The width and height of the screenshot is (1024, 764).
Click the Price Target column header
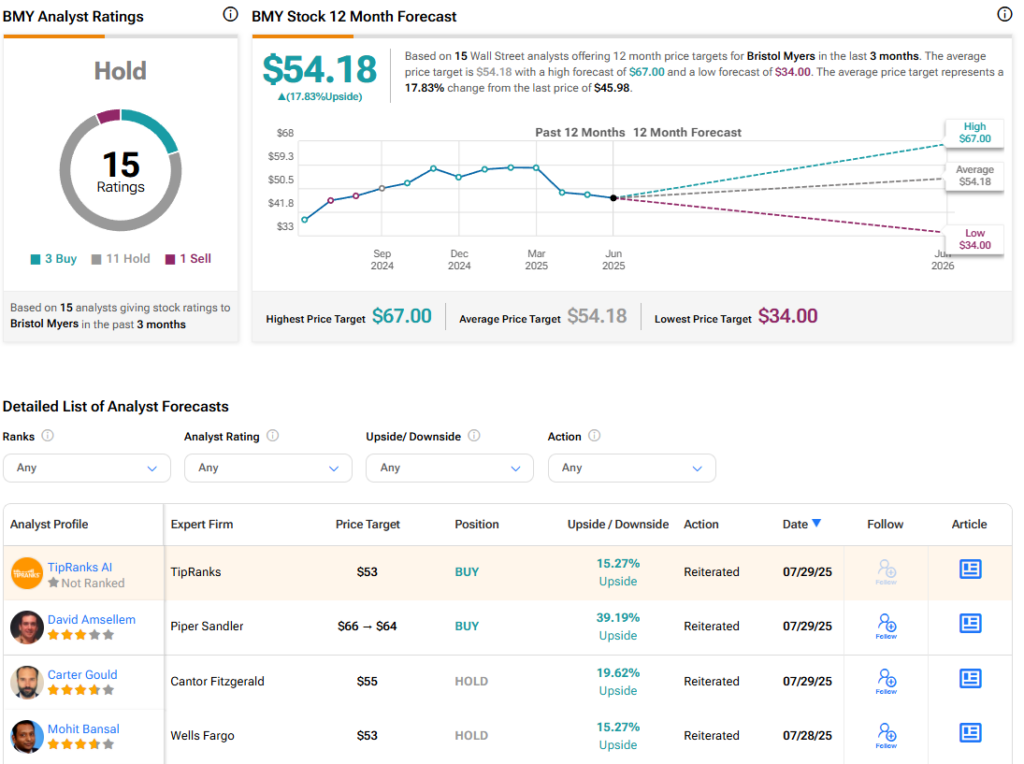[367, 524]
